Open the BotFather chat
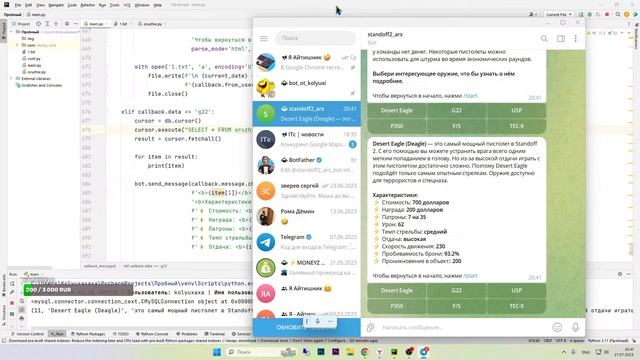This screenshot has width=640, height=360. click(x=307, y=165)
